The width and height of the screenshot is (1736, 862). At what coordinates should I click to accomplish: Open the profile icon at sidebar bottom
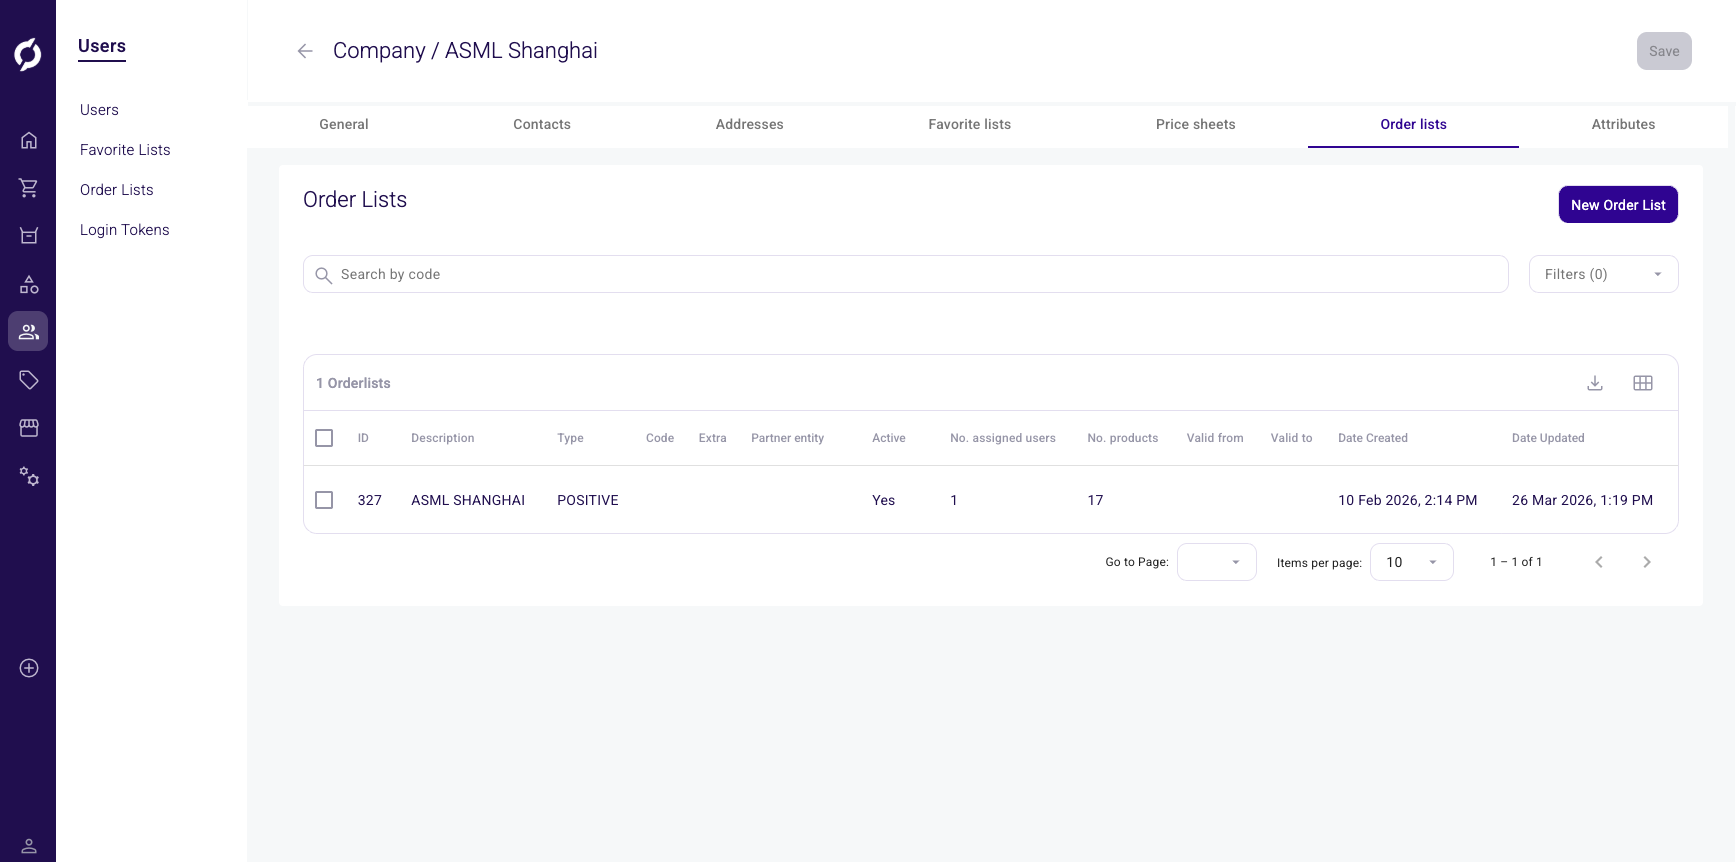[29, 846]
